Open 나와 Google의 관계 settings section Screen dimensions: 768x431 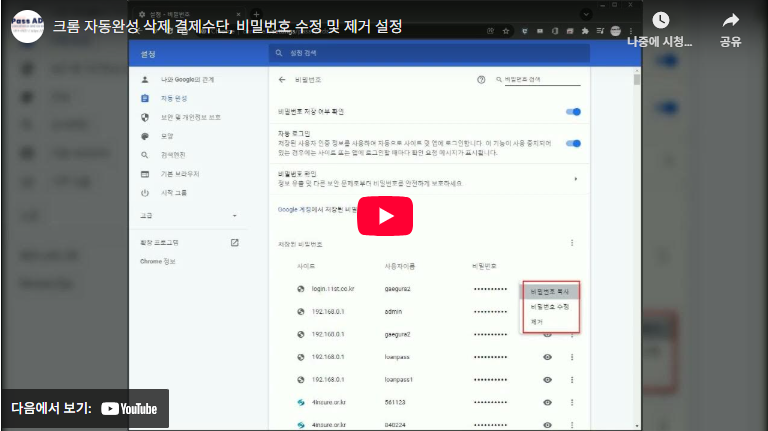coord(187,79)
